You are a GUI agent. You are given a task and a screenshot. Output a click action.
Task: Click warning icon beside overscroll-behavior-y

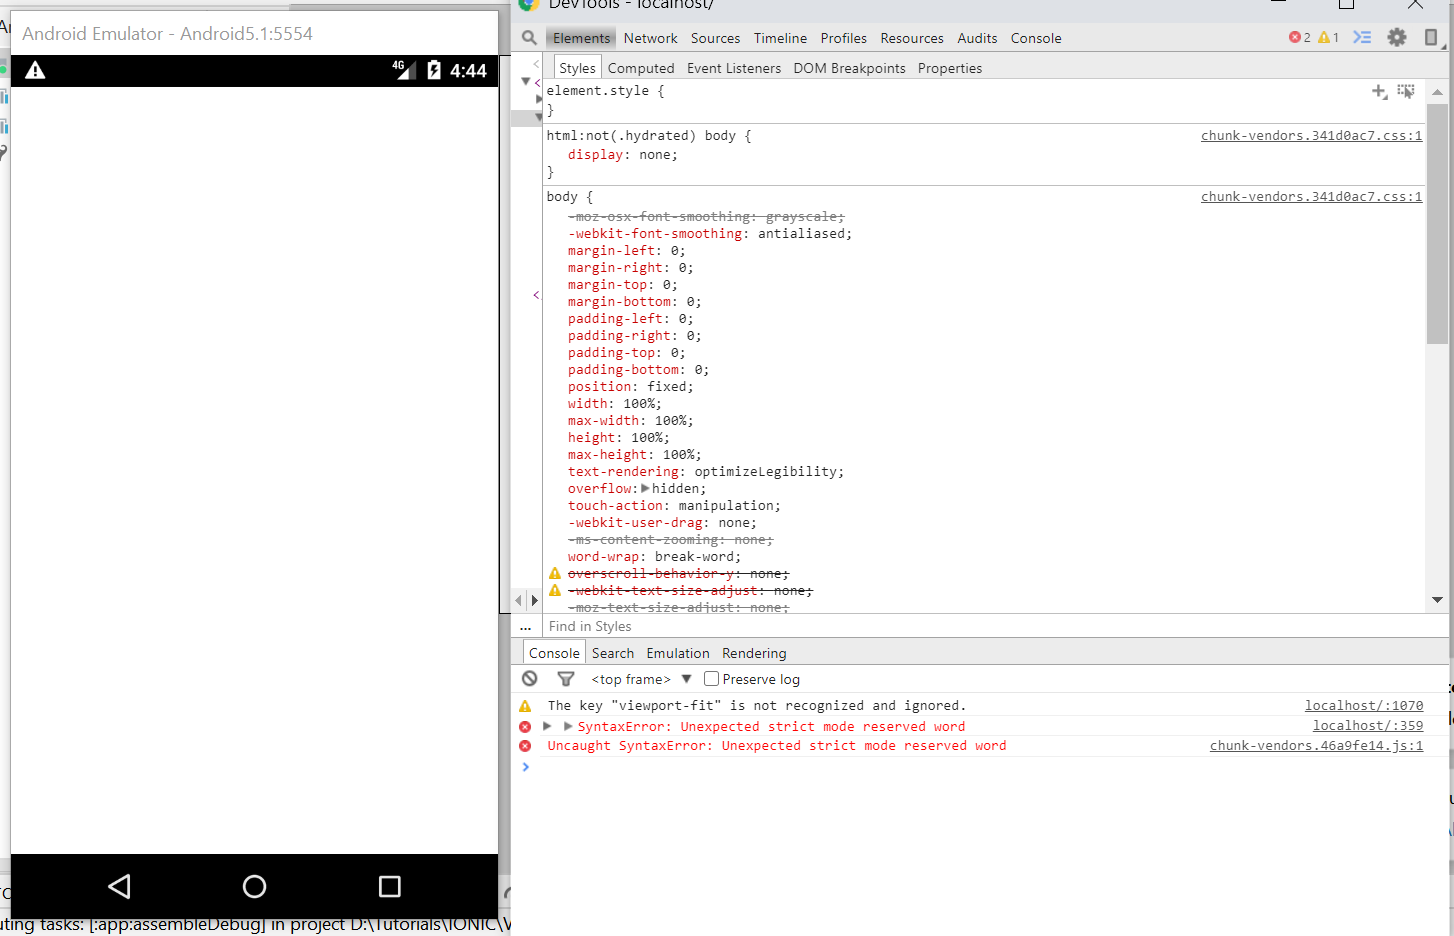point(555,573)
